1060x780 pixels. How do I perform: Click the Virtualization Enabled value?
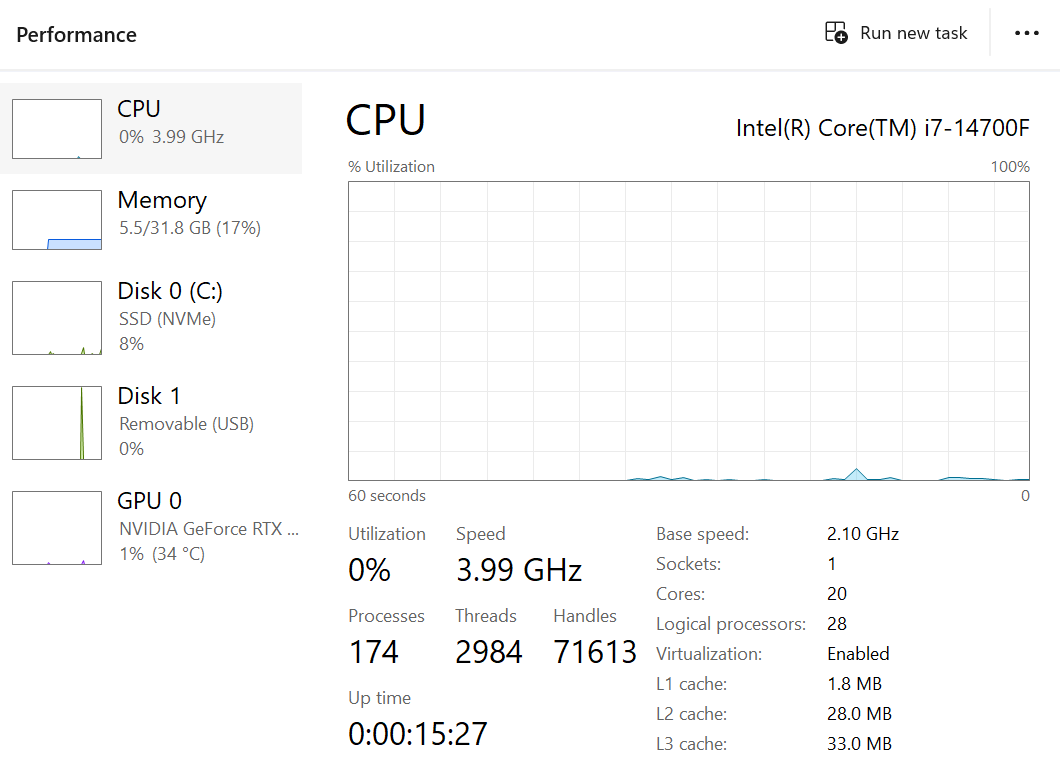[x=857, y=654]
